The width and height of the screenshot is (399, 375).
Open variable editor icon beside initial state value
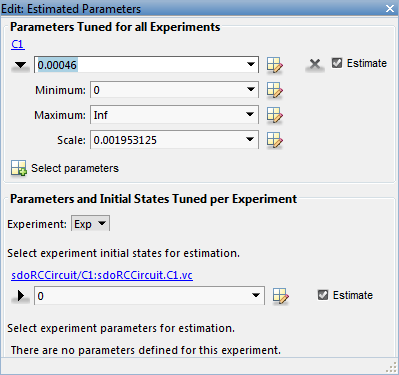[x=281, y=296]
